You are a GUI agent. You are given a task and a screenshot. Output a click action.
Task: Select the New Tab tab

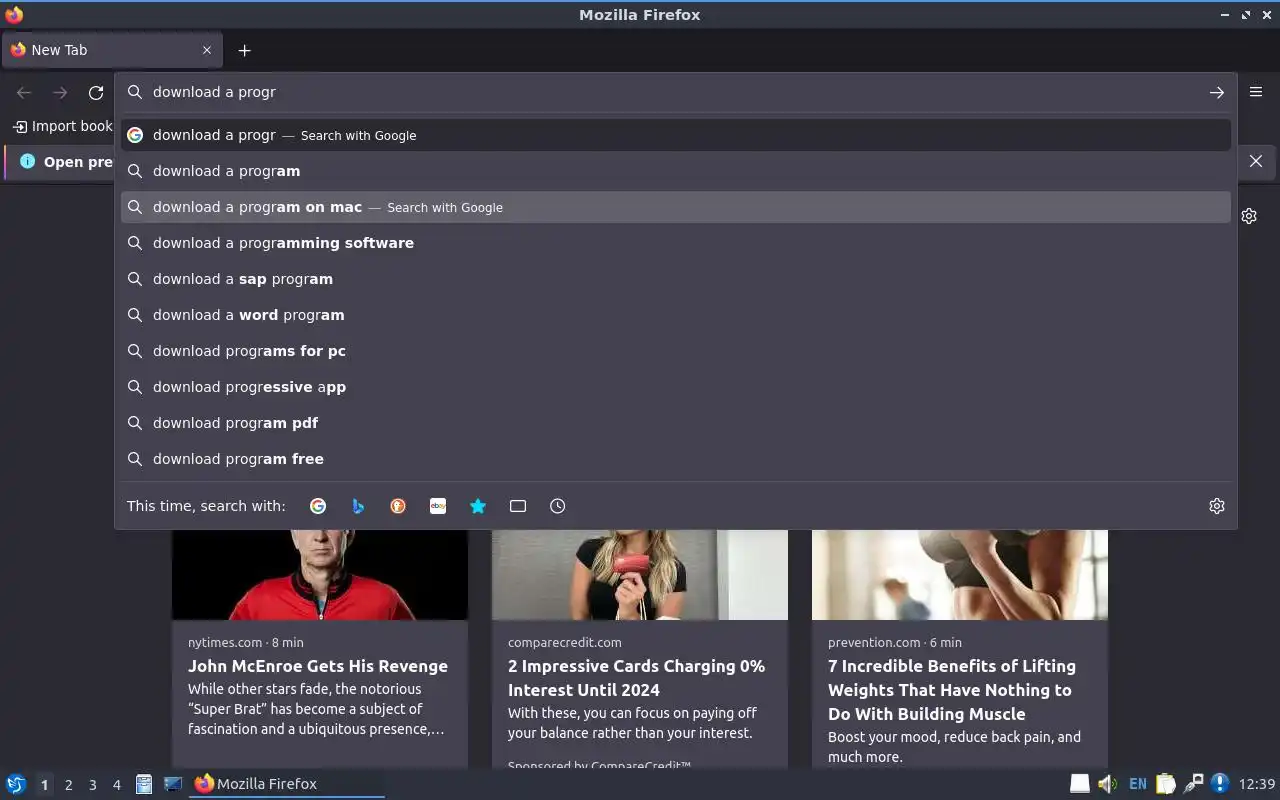tap(112, 50)
